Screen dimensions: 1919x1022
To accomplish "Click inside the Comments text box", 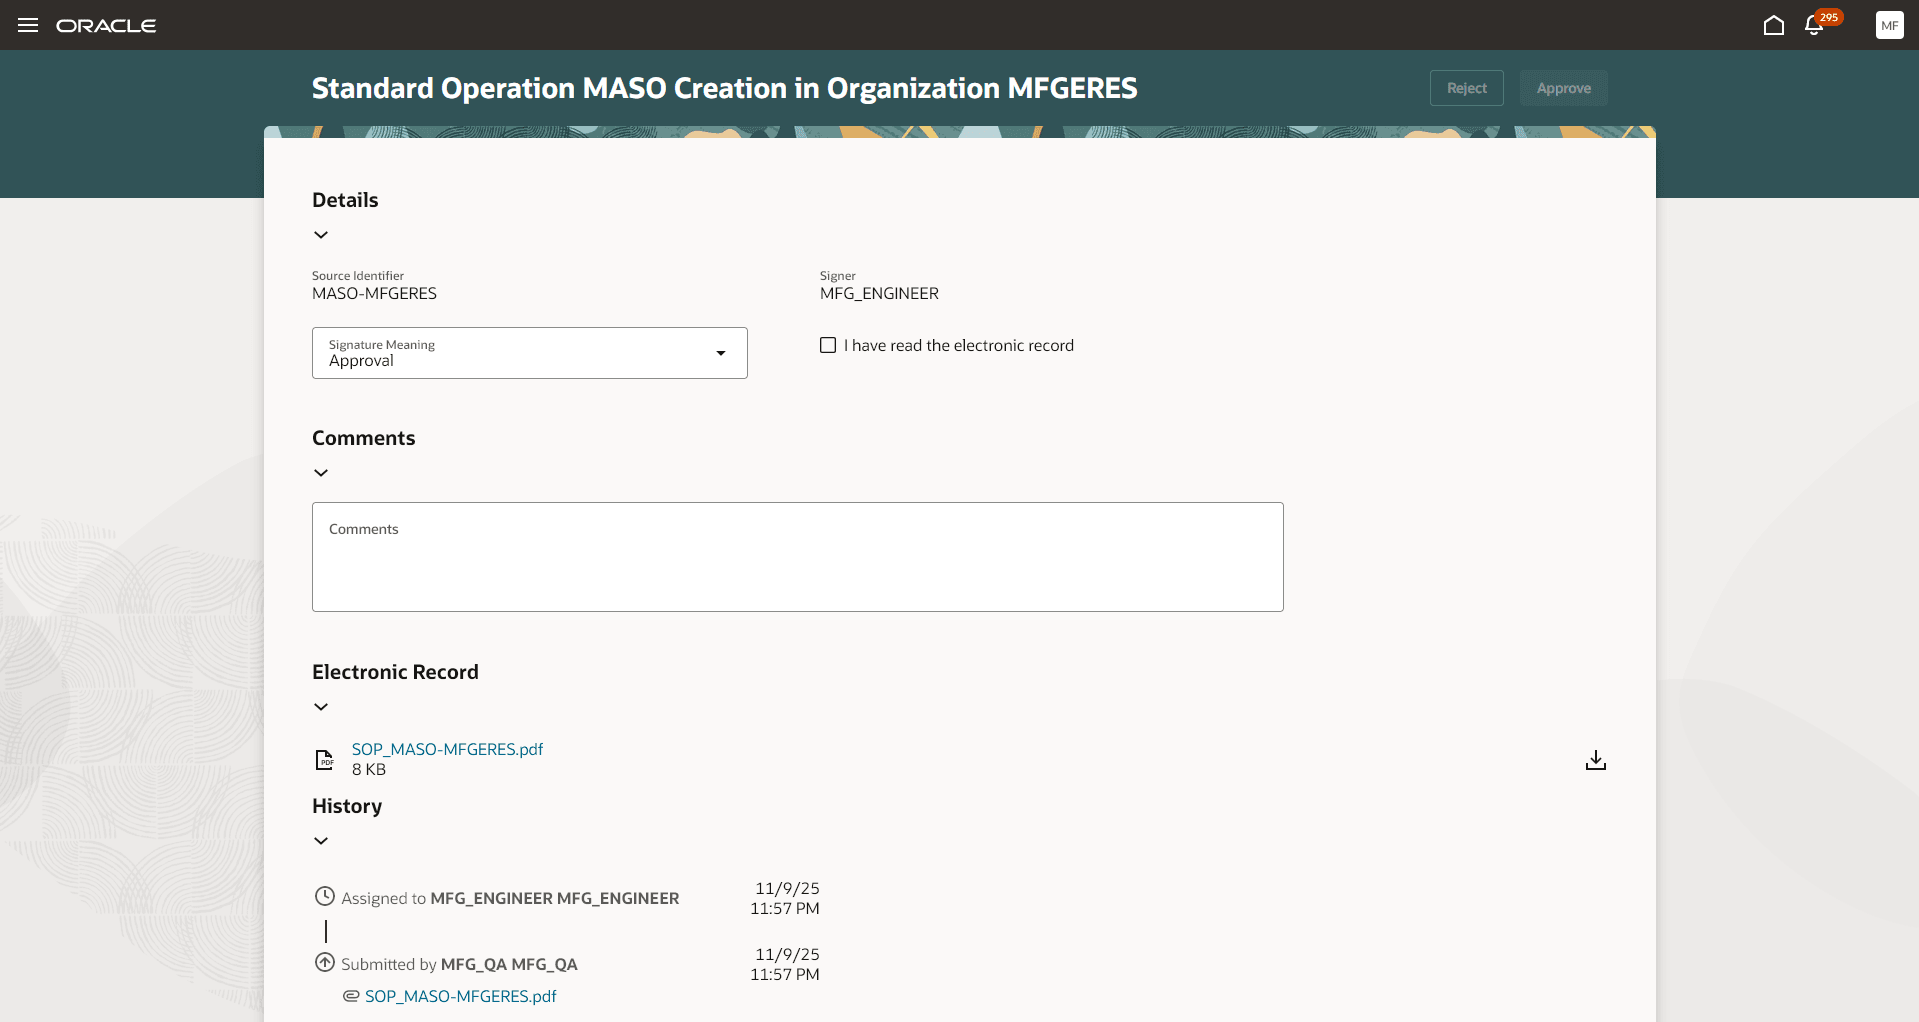I will pyautogui.click(x=797, y=556).
